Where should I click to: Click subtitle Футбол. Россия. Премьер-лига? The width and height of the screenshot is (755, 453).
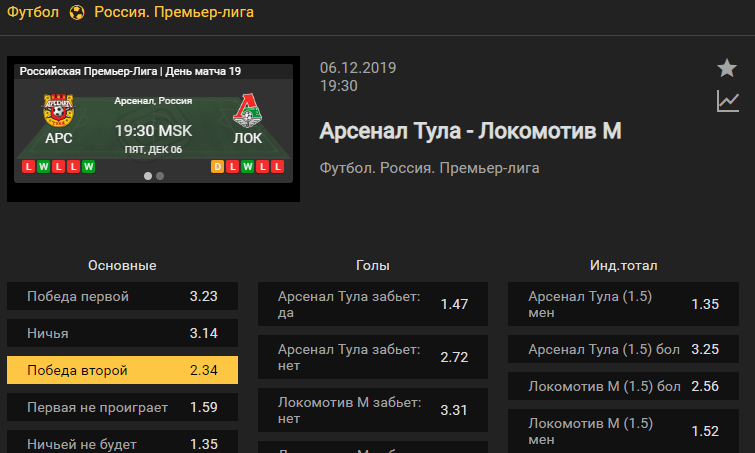point(430,168)
